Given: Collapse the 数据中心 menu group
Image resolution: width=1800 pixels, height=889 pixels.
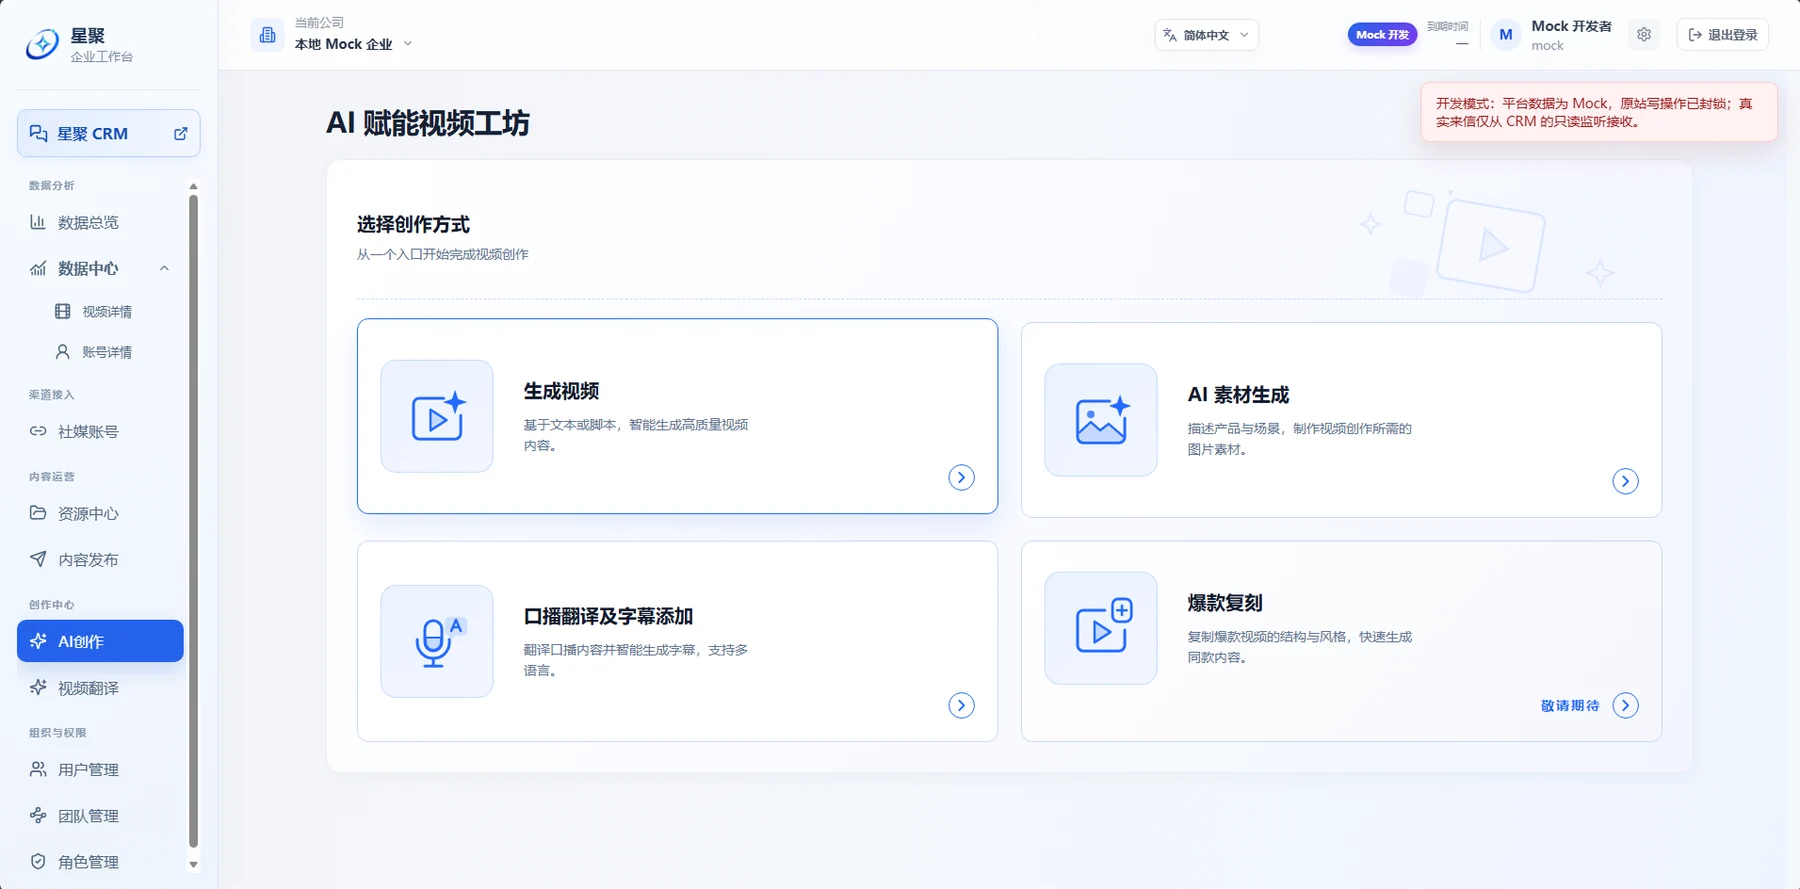Looking at the screenshot, I should click(x=100, y=268).
